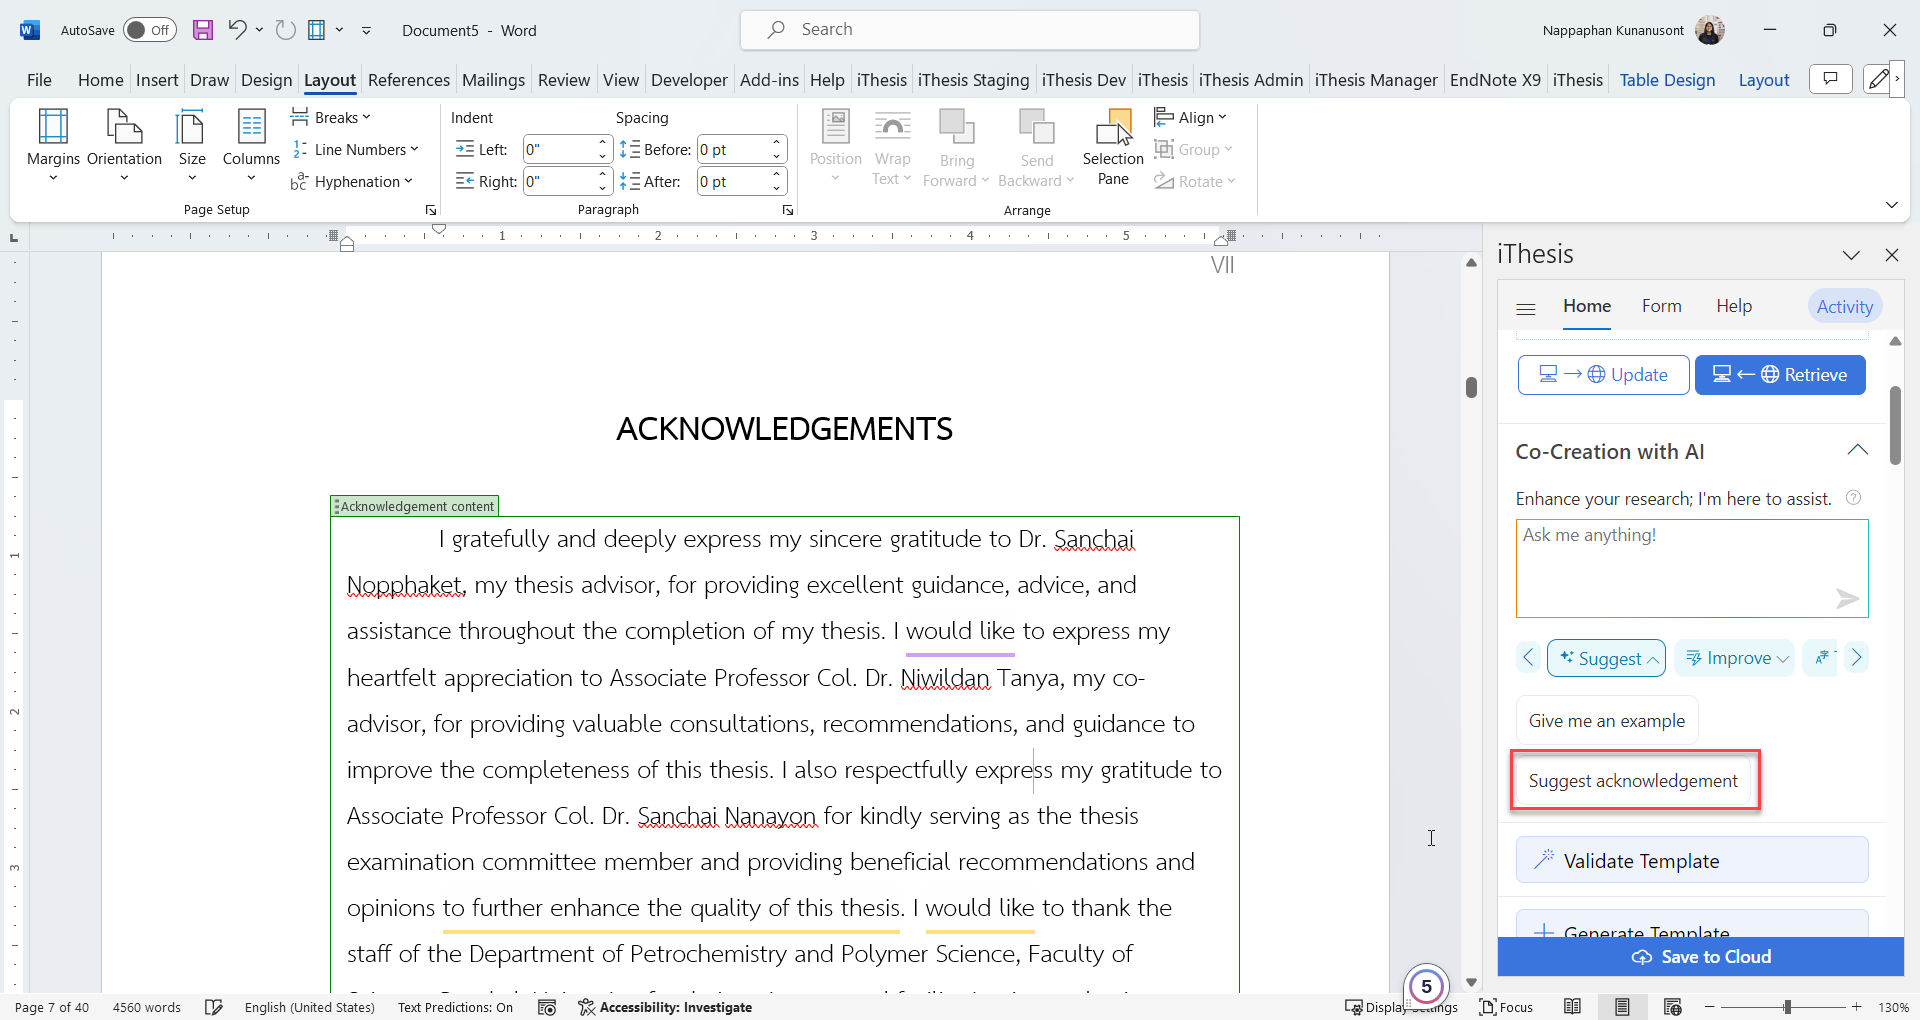The image size is (1920, 1020).
Task: Open Margins options
Action: (x=53, y=146)
